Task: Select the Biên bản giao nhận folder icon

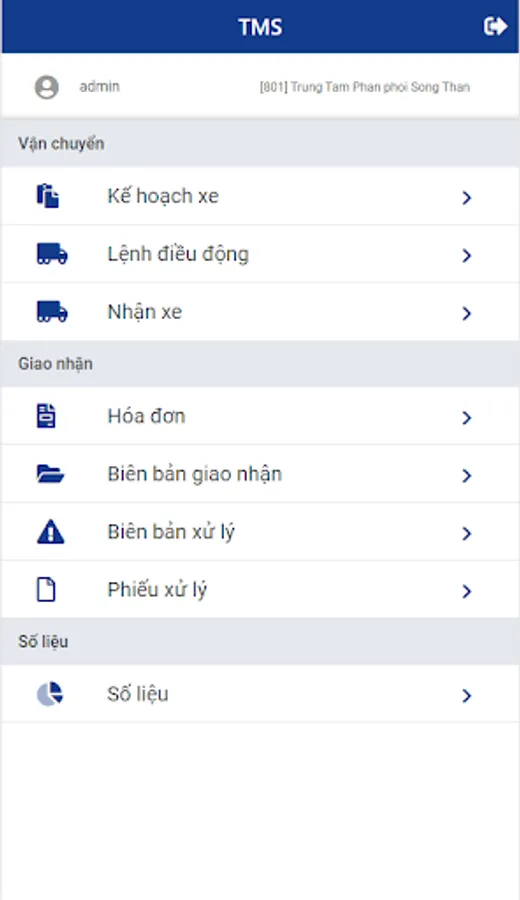Action: point(51,474)
